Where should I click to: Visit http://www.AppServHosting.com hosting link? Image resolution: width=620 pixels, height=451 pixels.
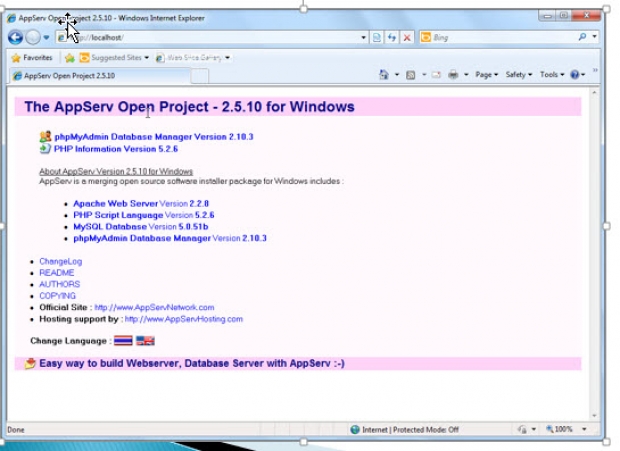[x=184, y=319]
